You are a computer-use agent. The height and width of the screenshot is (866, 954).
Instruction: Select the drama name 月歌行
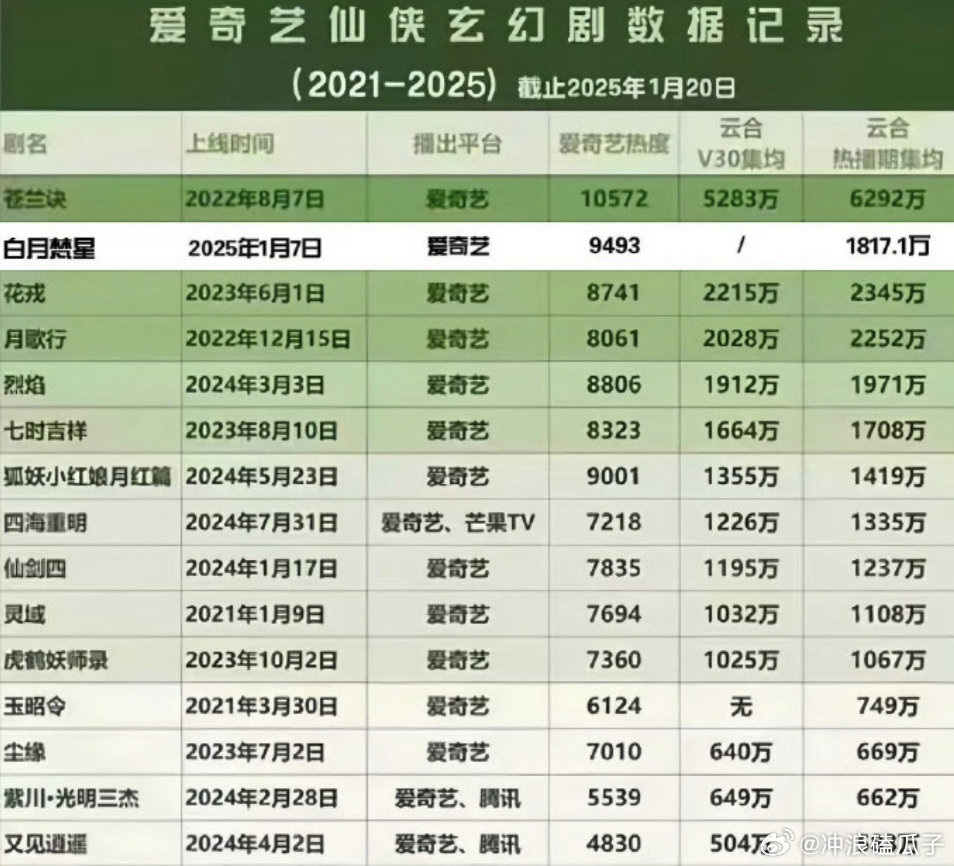tap(35, 339)
